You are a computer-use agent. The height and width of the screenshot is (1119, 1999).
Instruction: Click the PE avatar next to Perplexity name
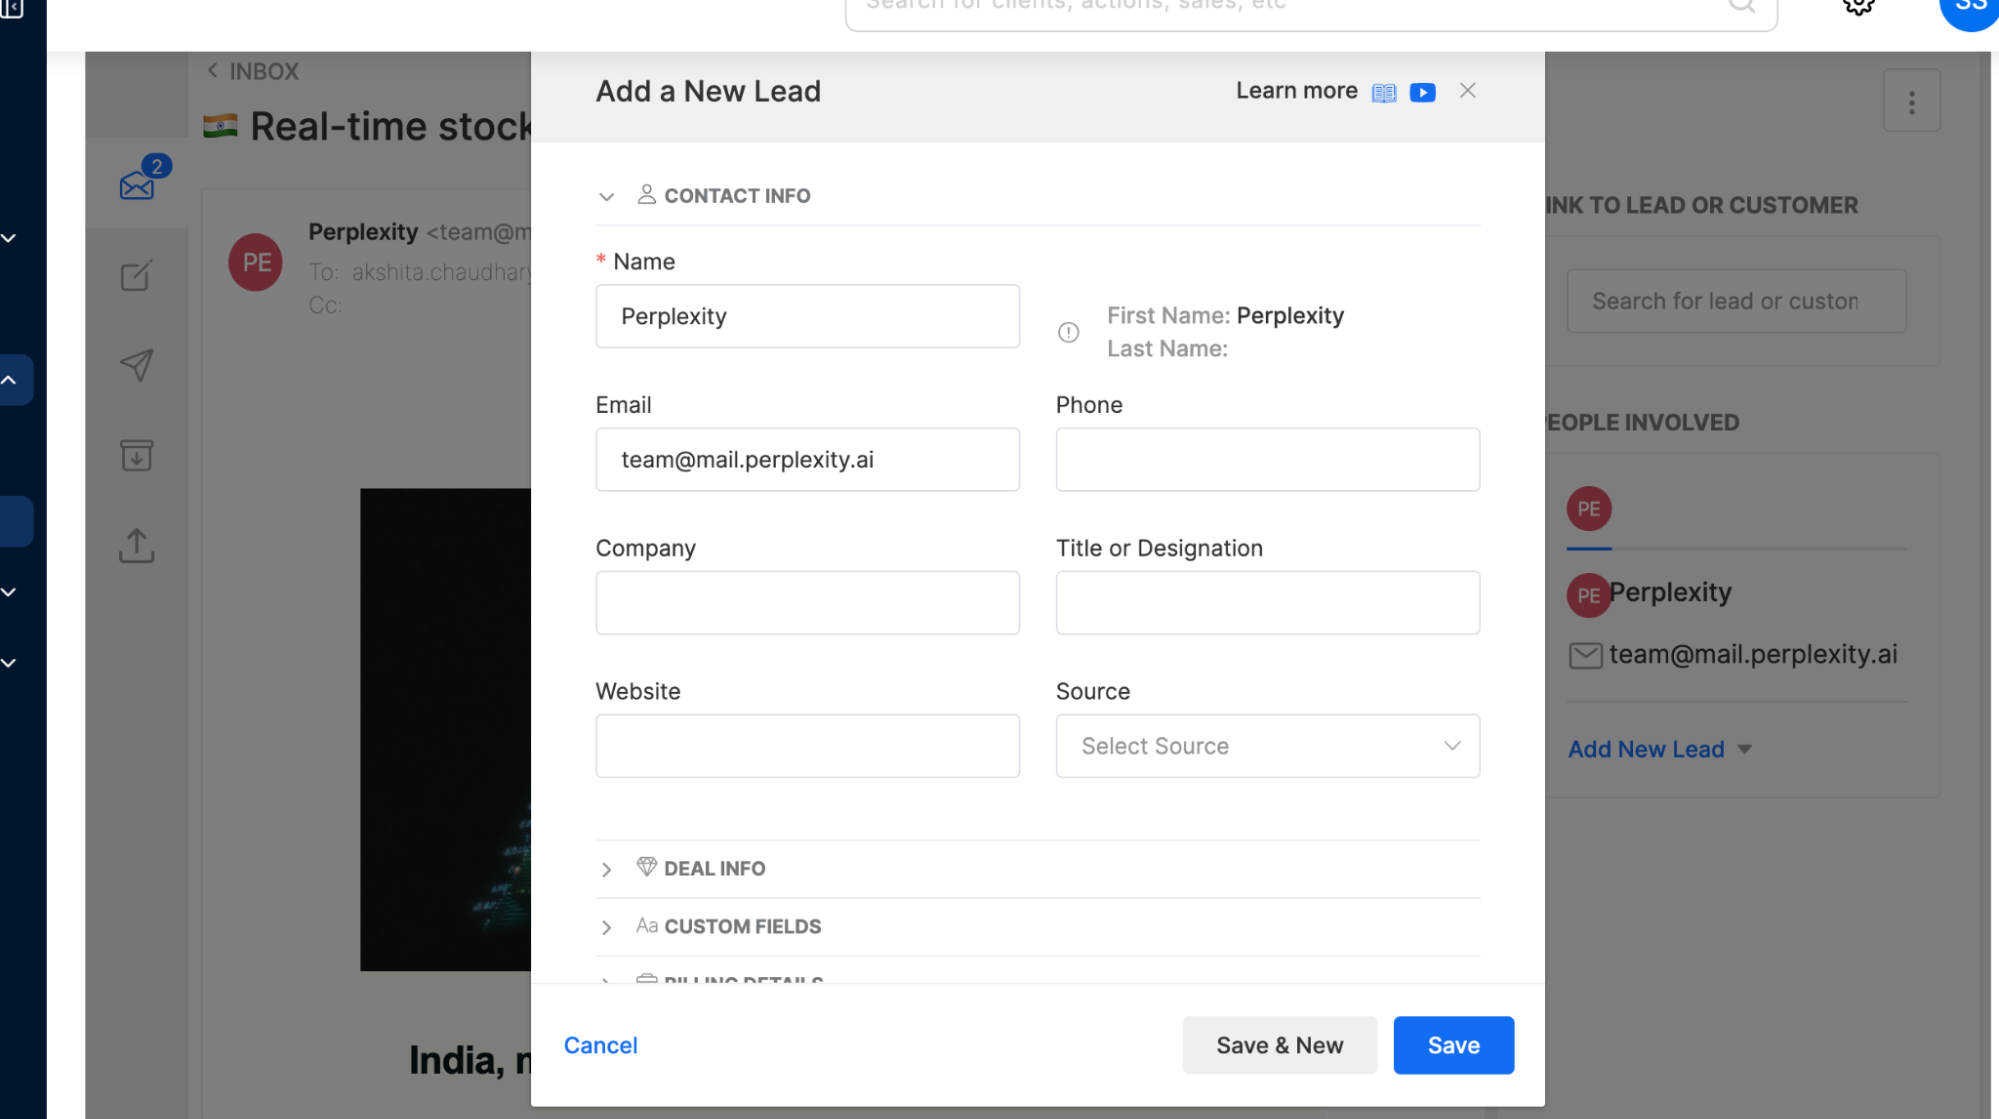1588,595
